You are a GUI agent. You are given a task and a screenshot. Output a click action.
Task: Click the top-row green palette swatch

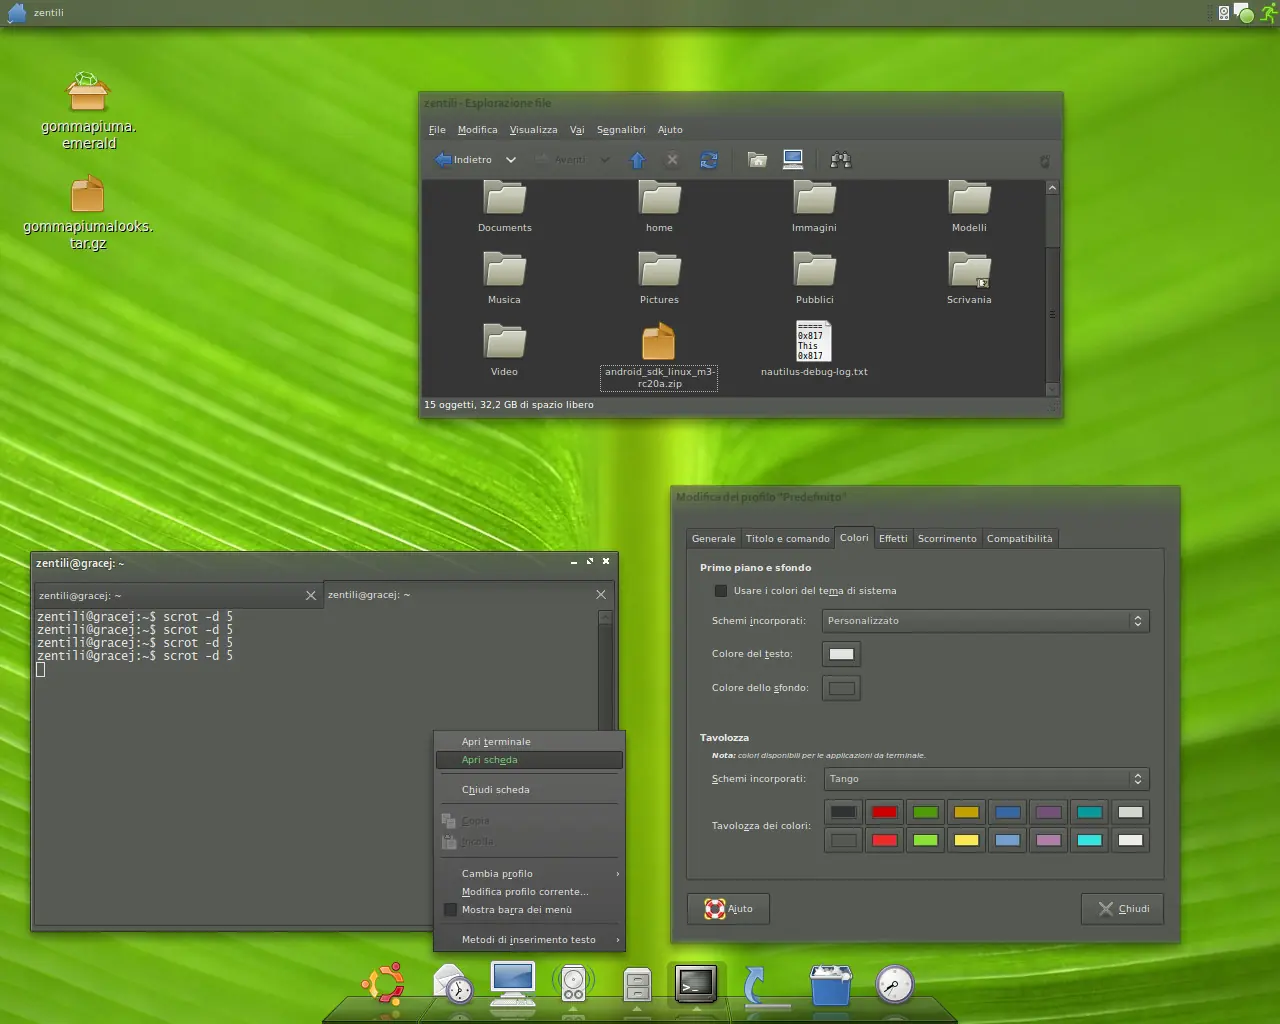pyautogui.click(x=925, y=812)
